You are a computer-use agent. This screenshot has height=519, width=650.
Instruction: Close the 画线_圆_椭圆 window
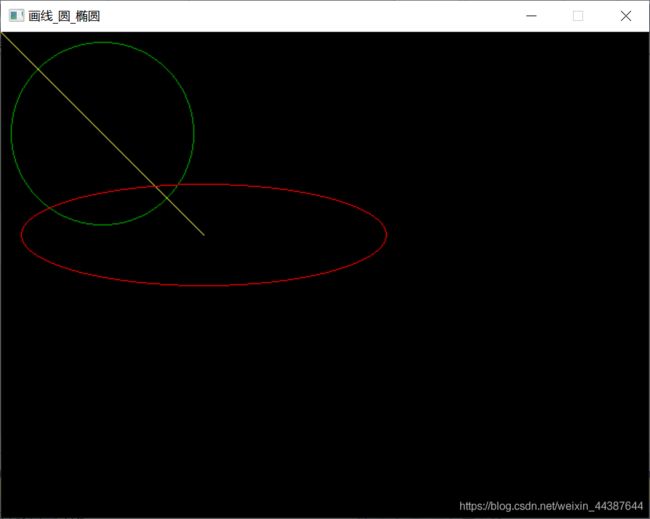tap(626, 16)
